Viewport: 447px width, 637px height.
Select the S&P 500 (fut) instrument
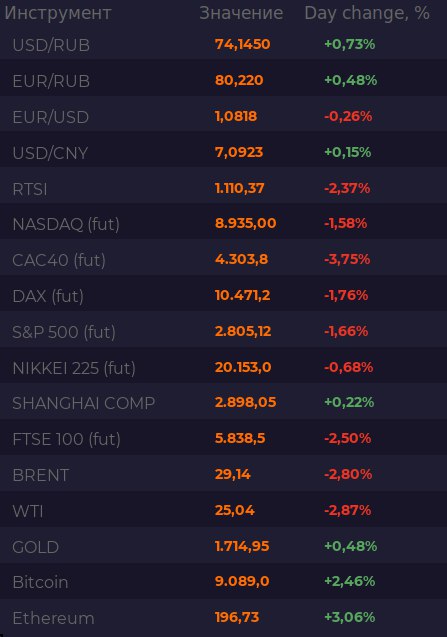click(x=64, y=332)
